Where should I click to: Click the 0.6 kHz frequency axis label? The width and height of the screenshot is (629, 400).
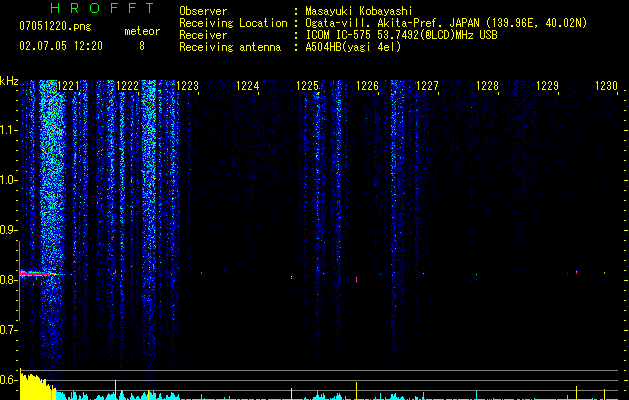(x=8, y=380)
